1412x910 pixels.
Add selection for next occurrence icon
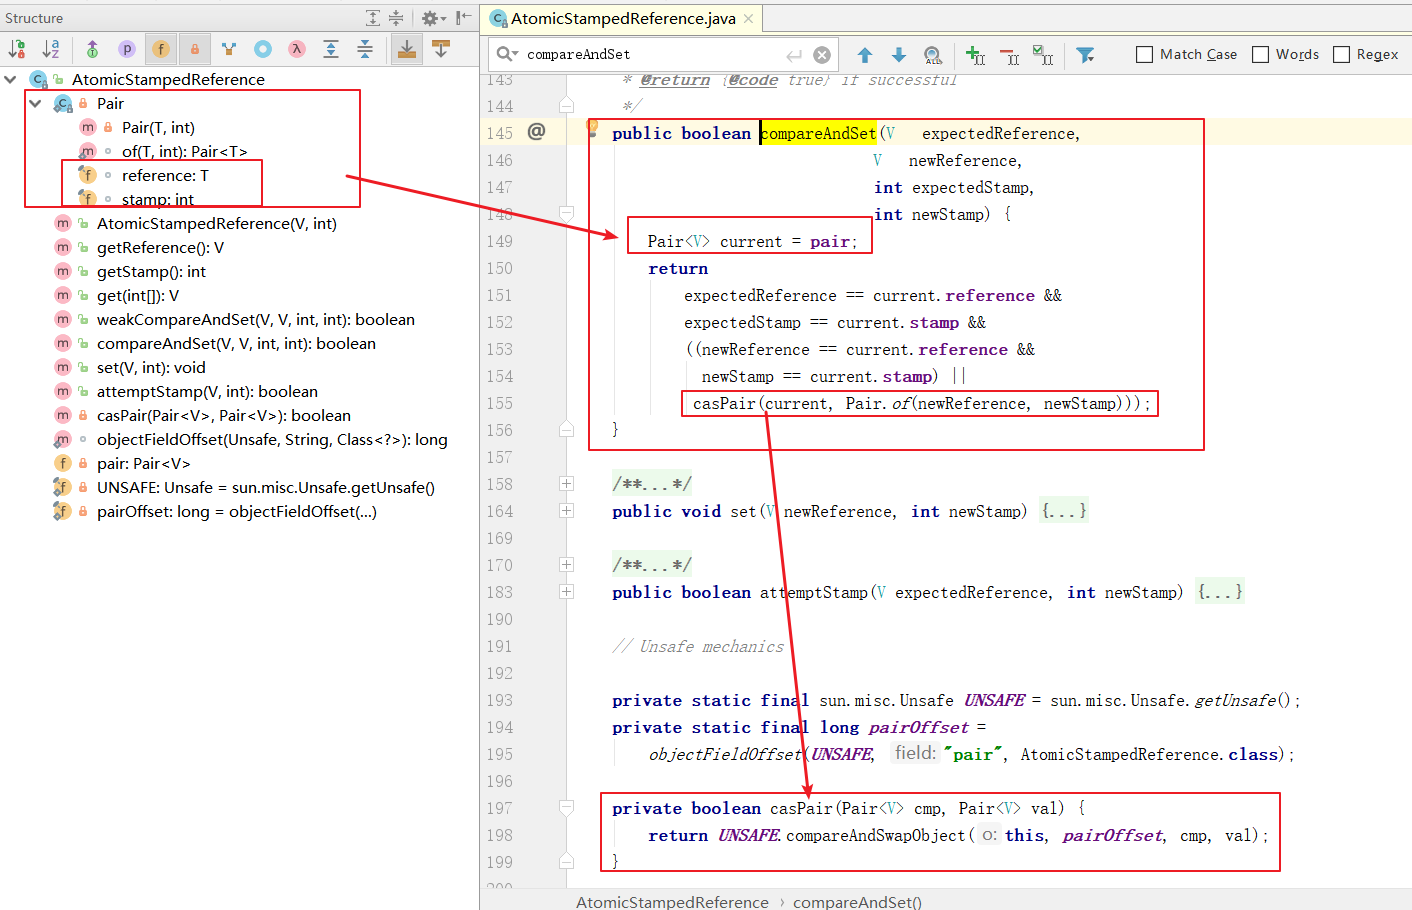tap(976, 55)
